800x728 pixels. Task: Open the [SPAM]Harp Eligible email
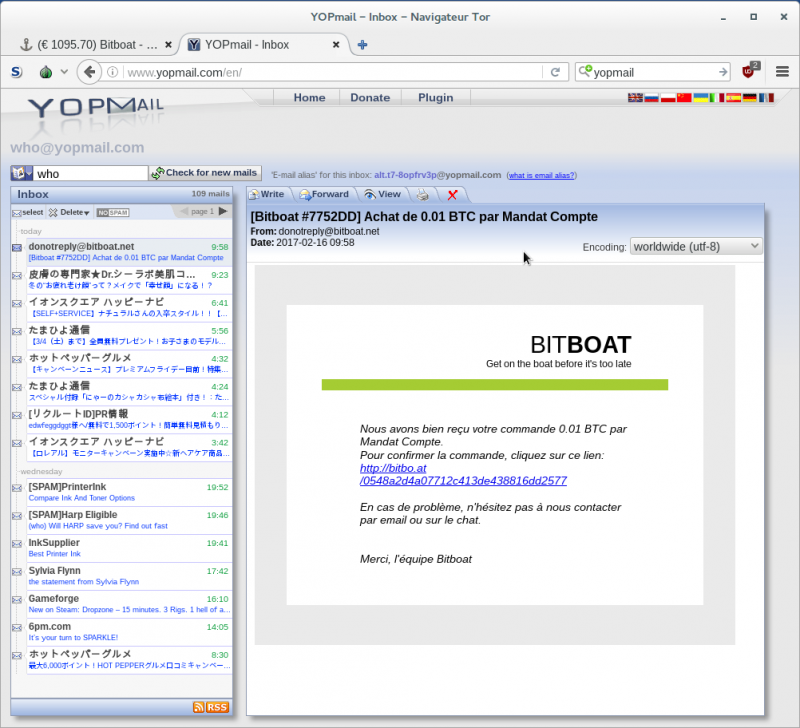[129, 520]
